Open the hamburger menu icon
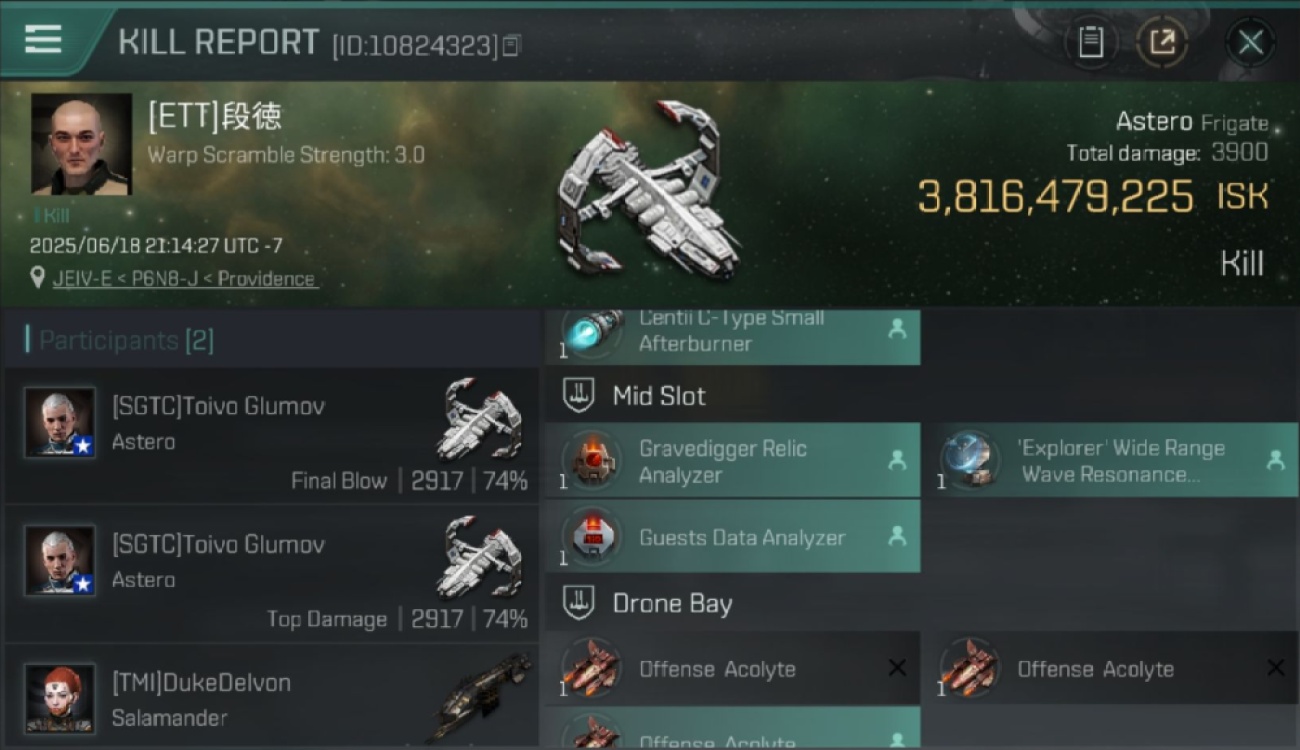The width and height of the screenshot is (1300, 750). pyautogui.click(x=43, y=39)
